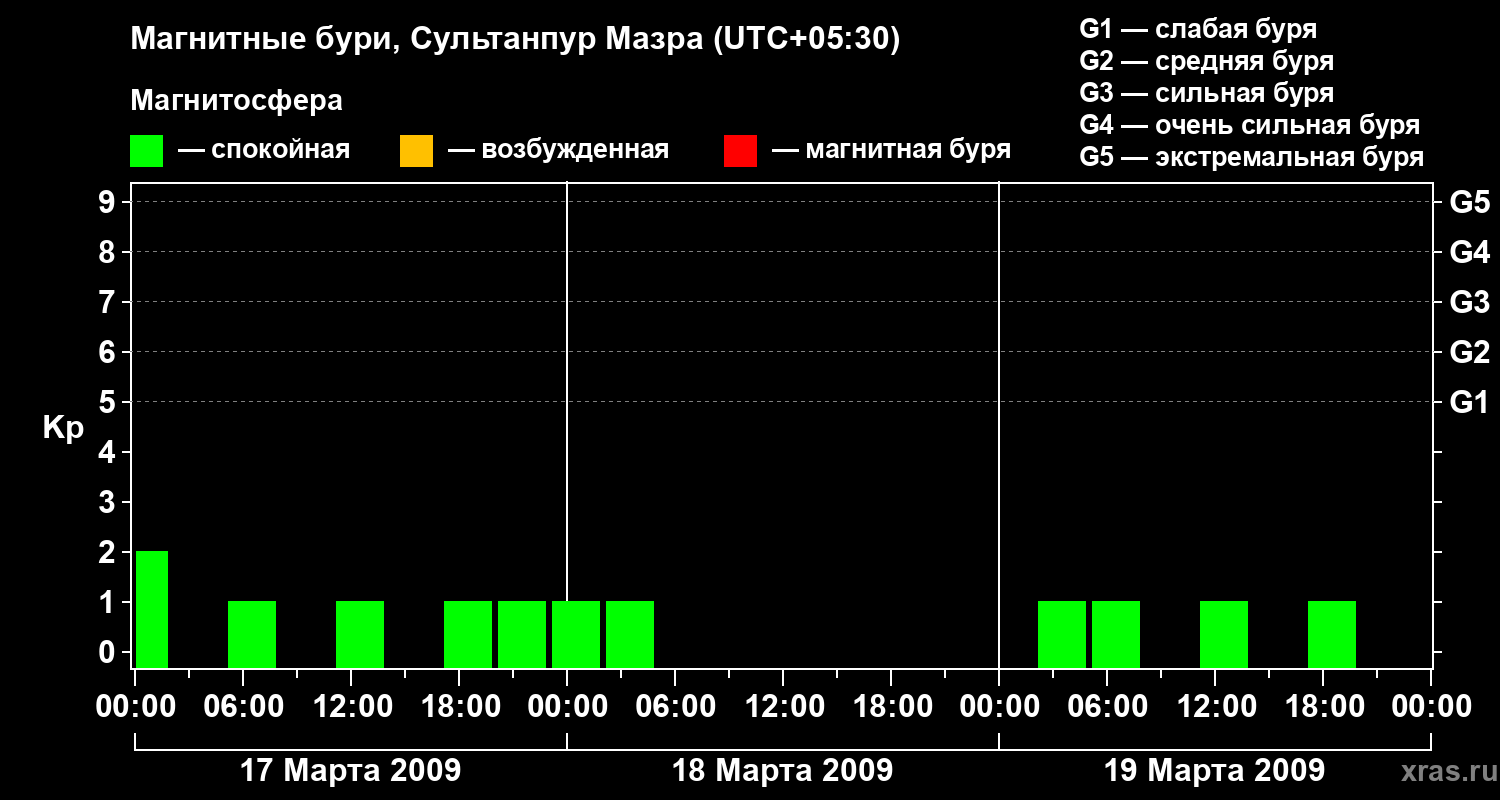Image resolution: width=1500 pixels, height=800 pixels.
Task: Click the '19 Марта 2009' date label
Action: point(1214,771)
